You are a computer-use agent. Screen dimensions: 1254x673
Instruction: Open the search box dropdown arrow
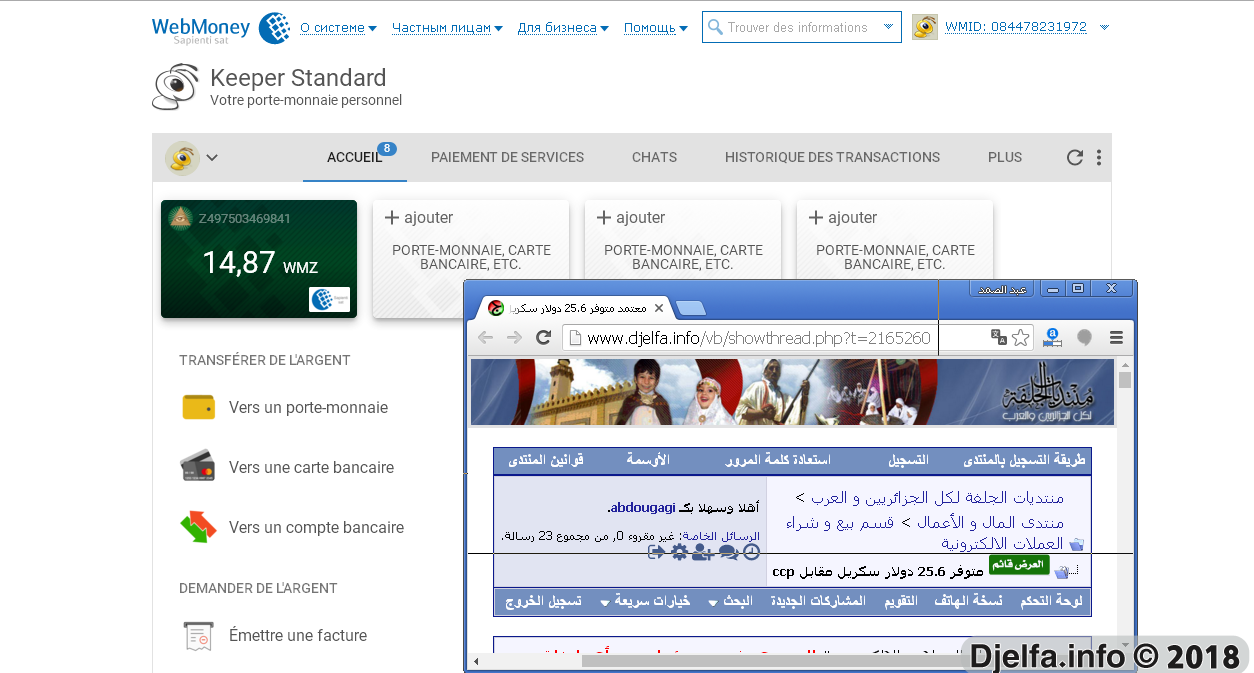click(x=888, y=28)
